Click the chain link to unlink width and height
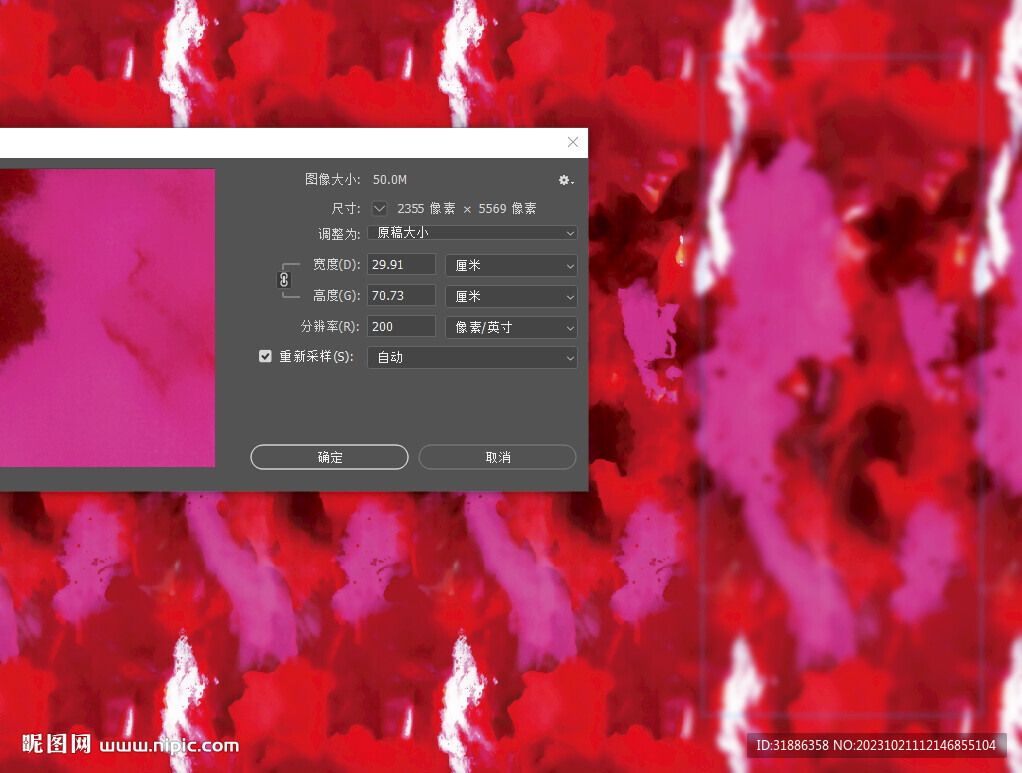This screenshot has height=773, width=1022. (x=286, y=280)
